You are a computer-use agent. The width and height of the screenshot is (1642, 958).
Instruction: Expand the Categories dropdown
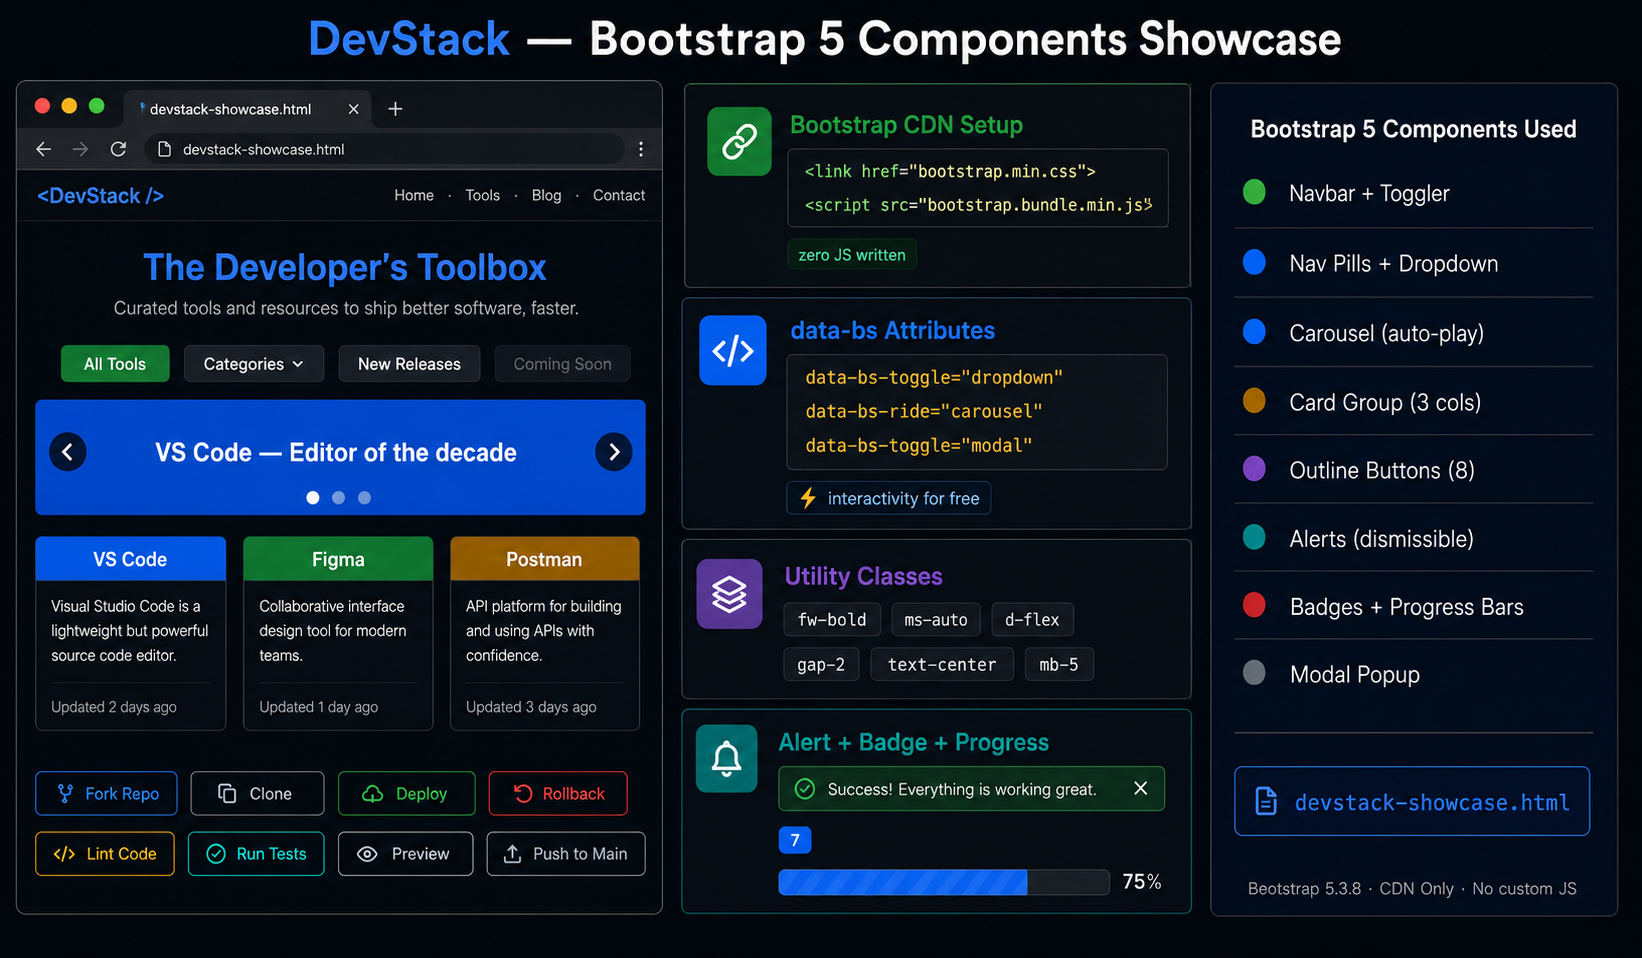(254, 364)
